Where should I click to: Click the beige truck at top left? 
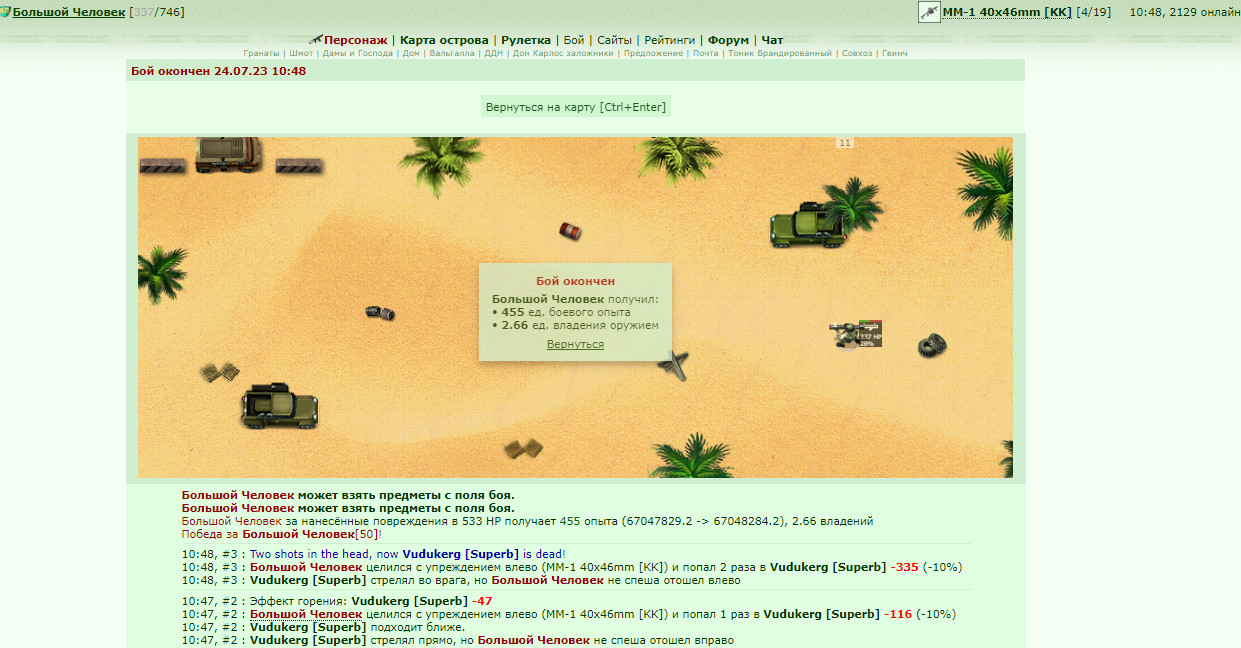(229, 155)
